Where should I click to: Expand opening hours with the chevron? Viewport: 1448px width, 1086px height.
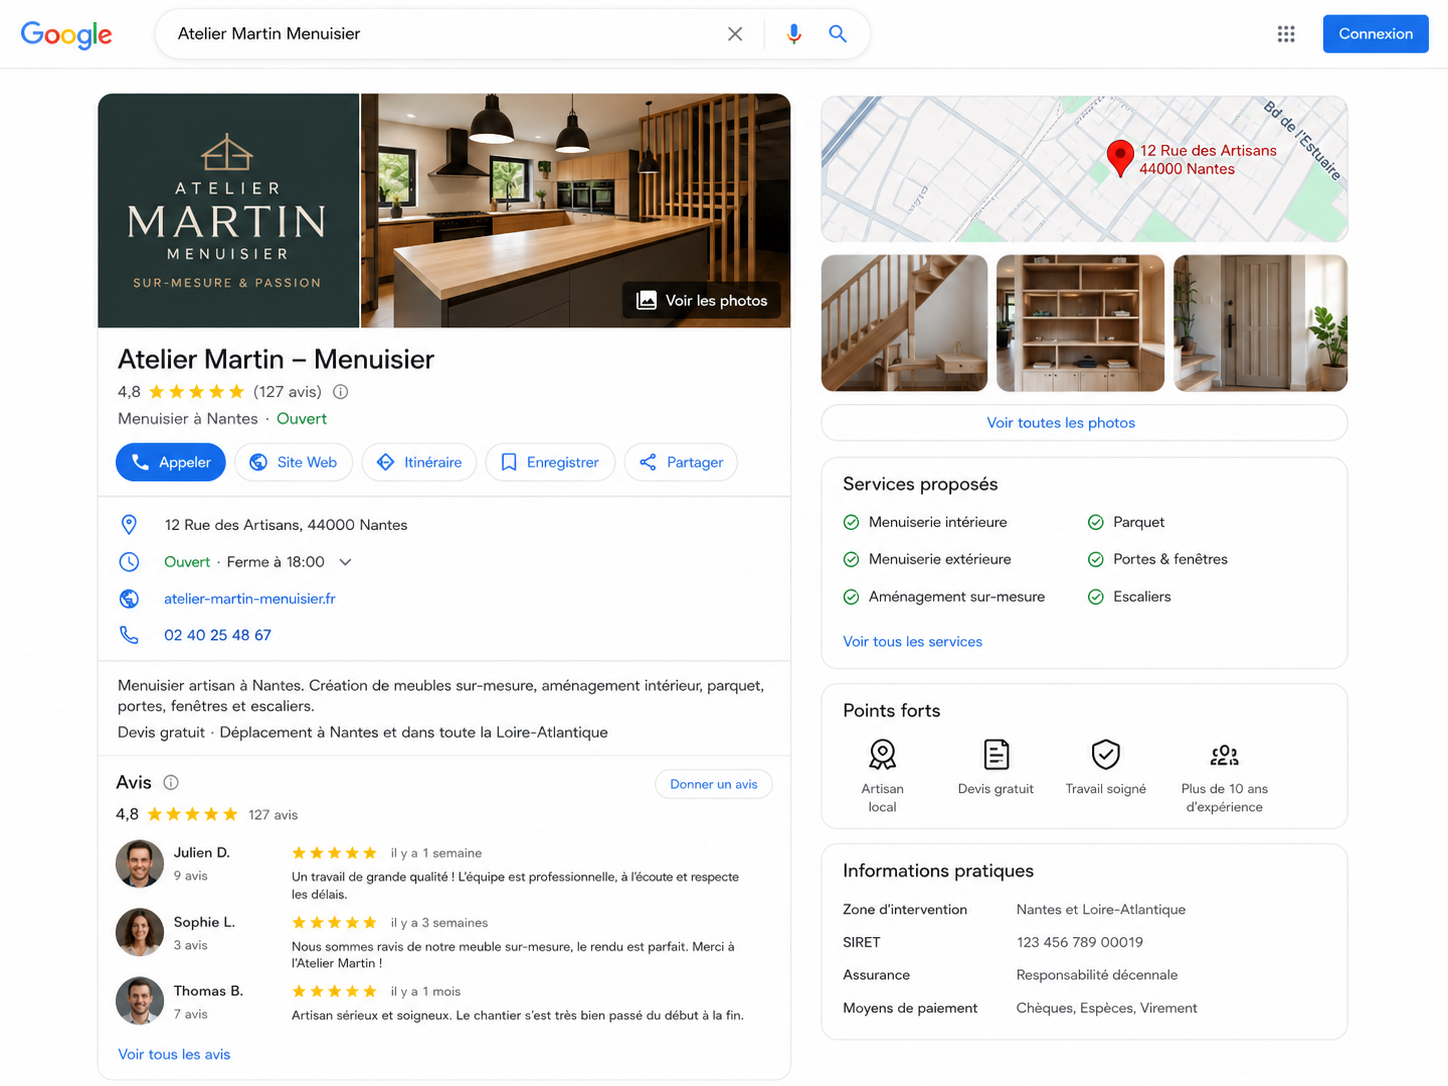coord(346,562)
